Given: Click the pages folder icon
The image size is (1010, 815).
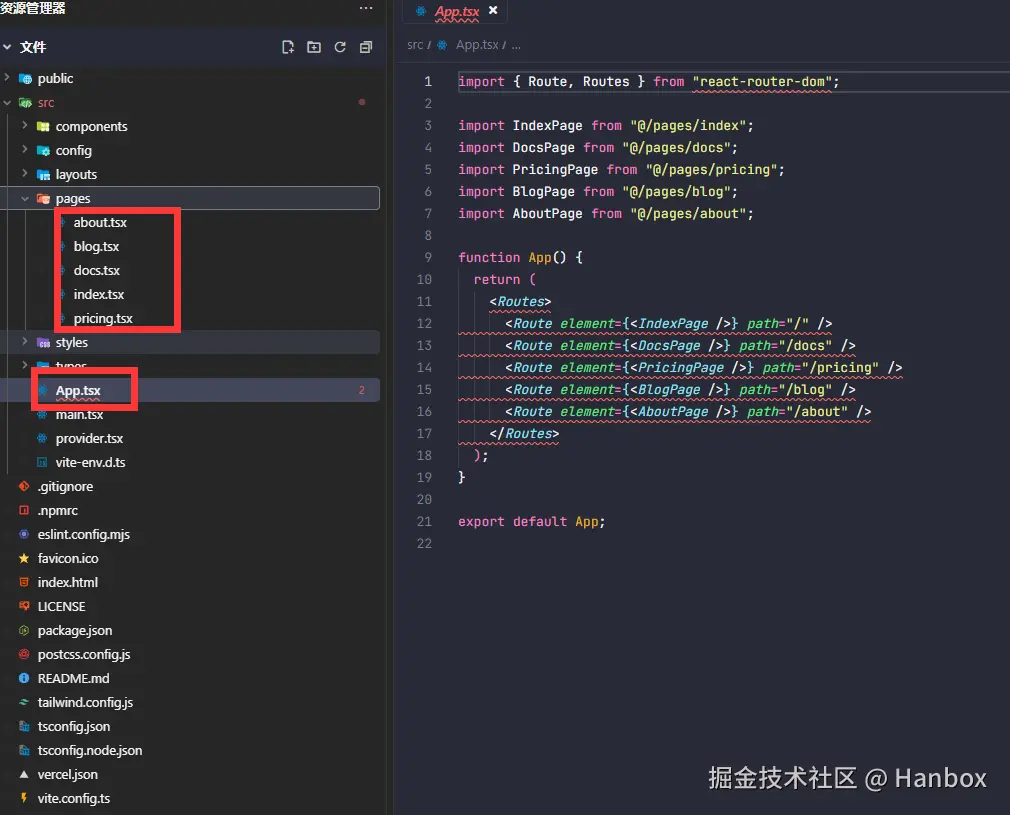Looking at the screenshot, I should [x=43, y=198].
